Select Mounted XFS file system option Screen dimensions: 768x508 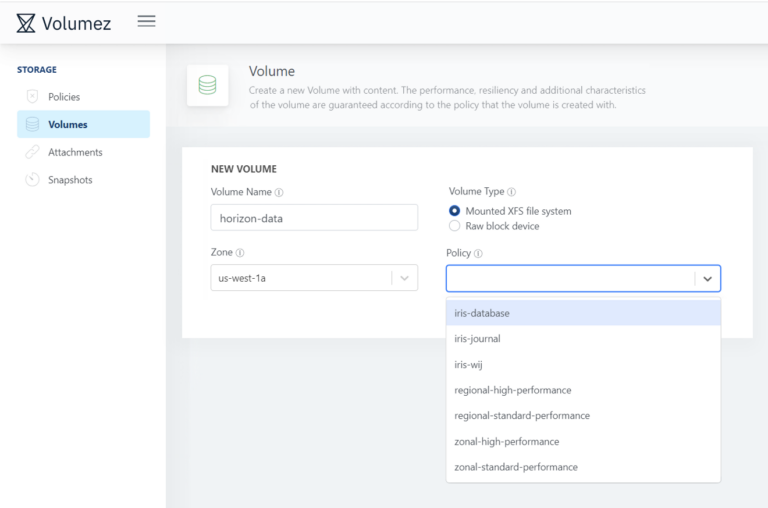(455, 211)
